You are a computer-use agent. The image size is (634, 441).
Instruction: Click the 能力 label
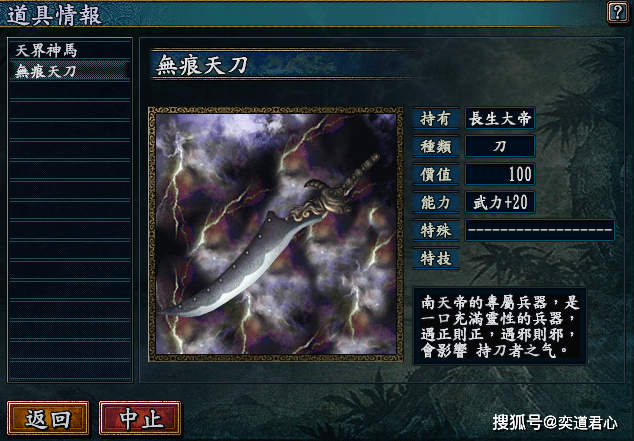[436, 202]
